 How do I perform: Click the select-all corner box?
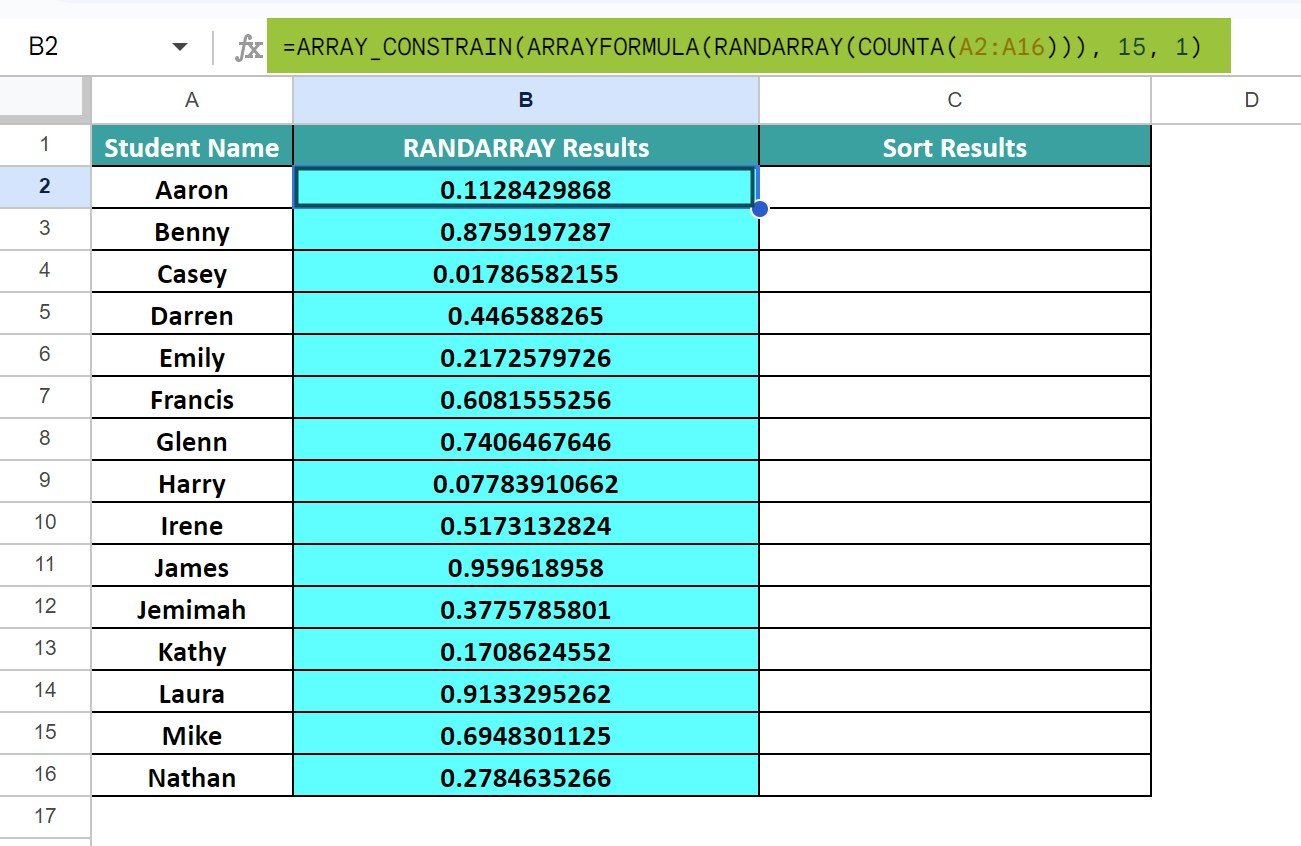coord(45,99)
